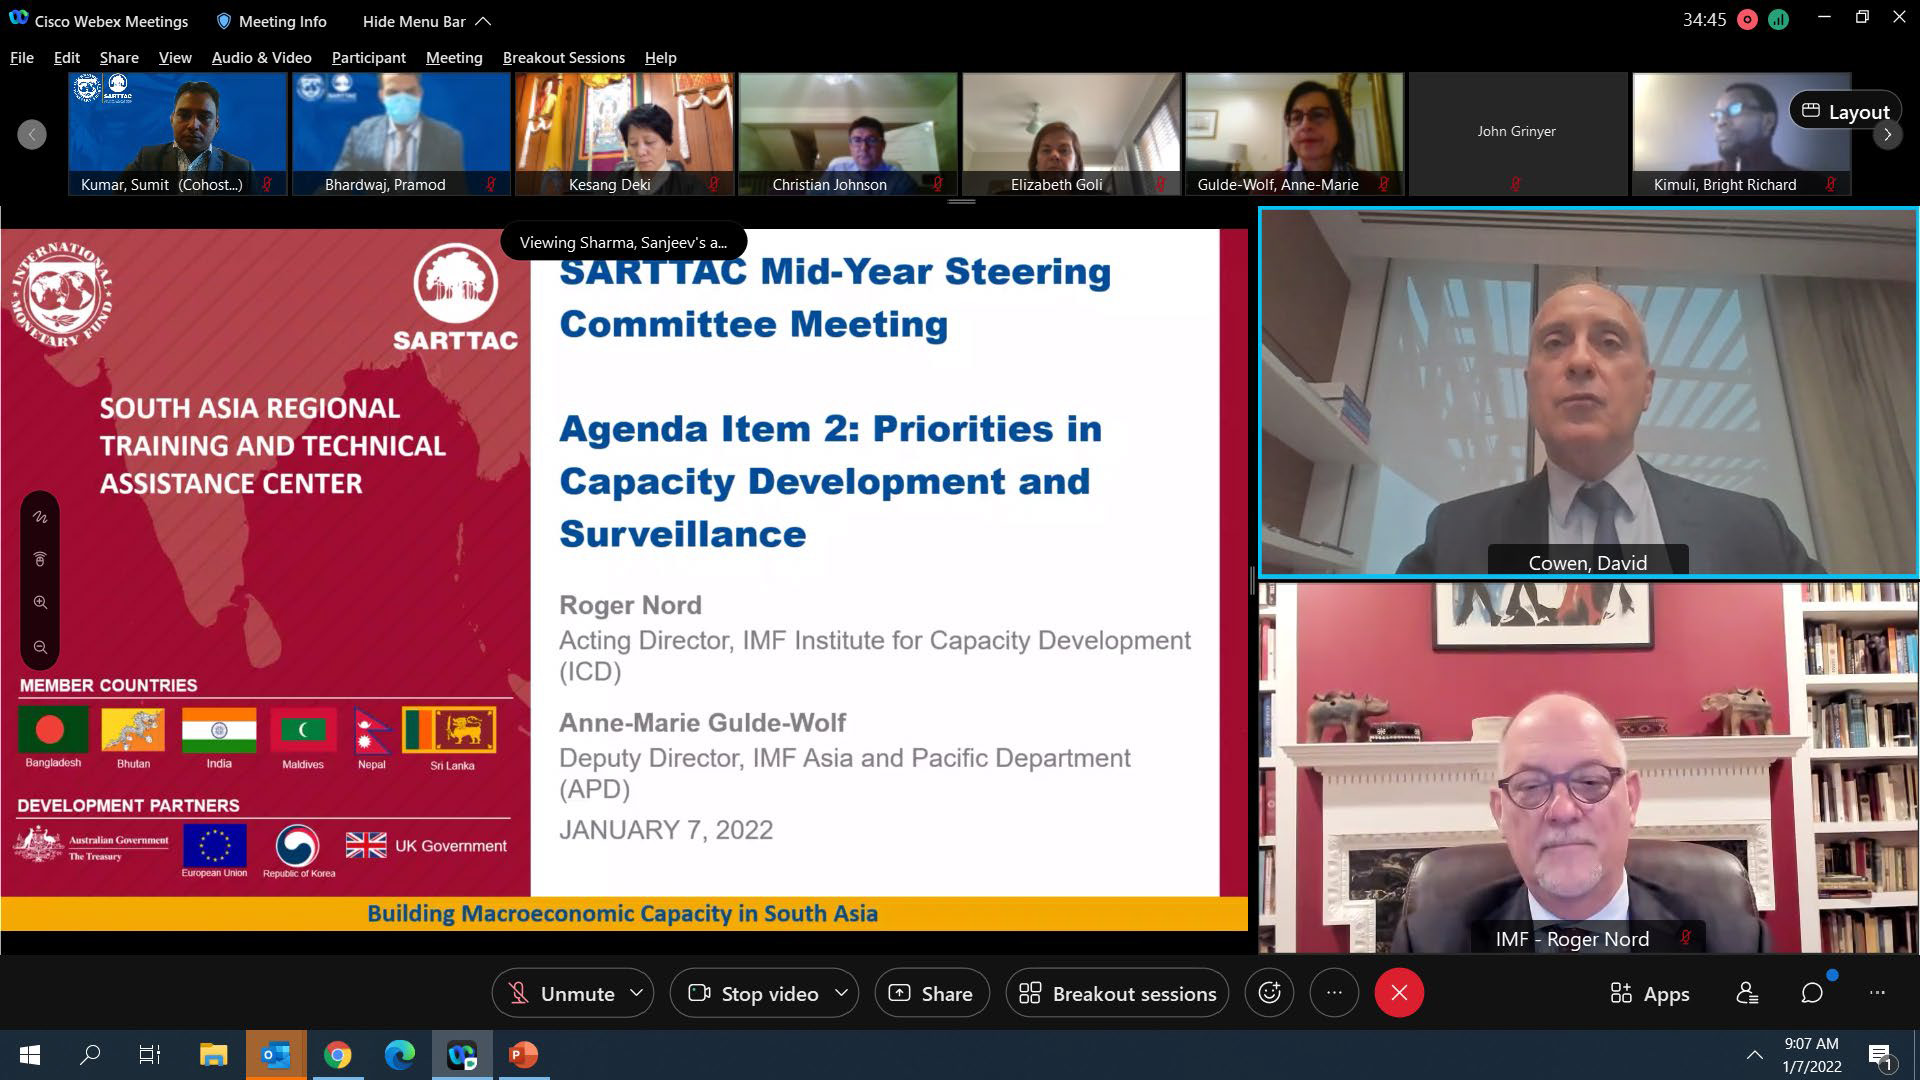Screen dimensions: 1920x1080
Task: Select Kimuli, Bright Richard video thumbnail
Action: pos(1741,134)
